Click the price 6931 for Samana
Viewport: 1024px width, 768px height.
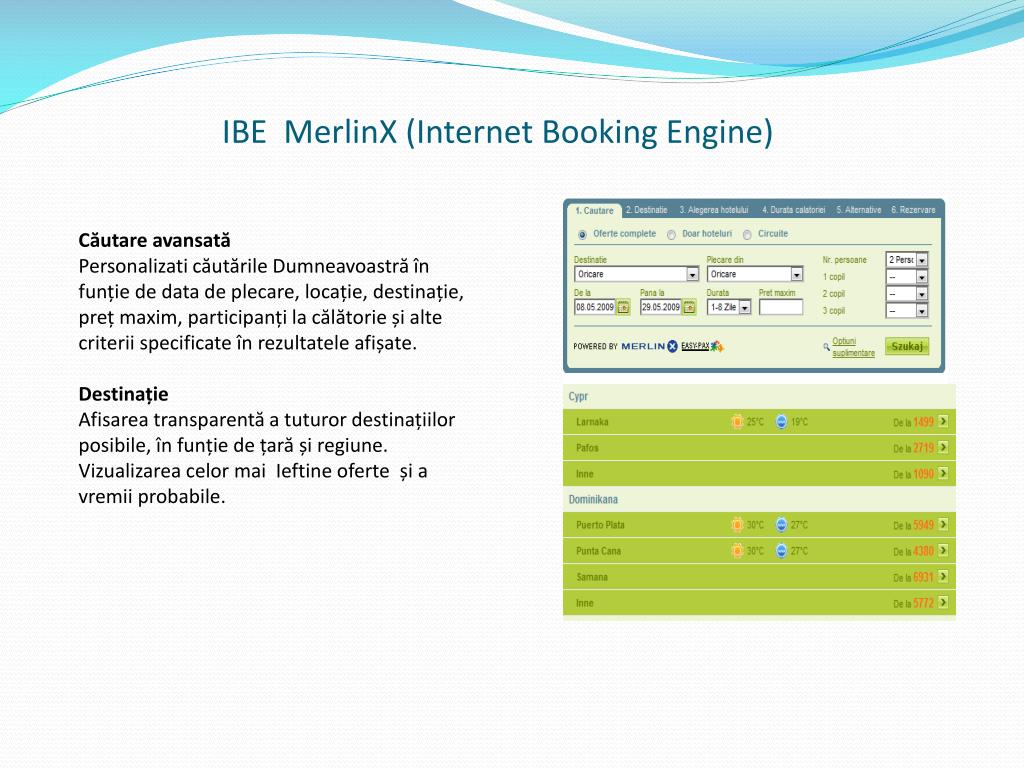[923, 577]
